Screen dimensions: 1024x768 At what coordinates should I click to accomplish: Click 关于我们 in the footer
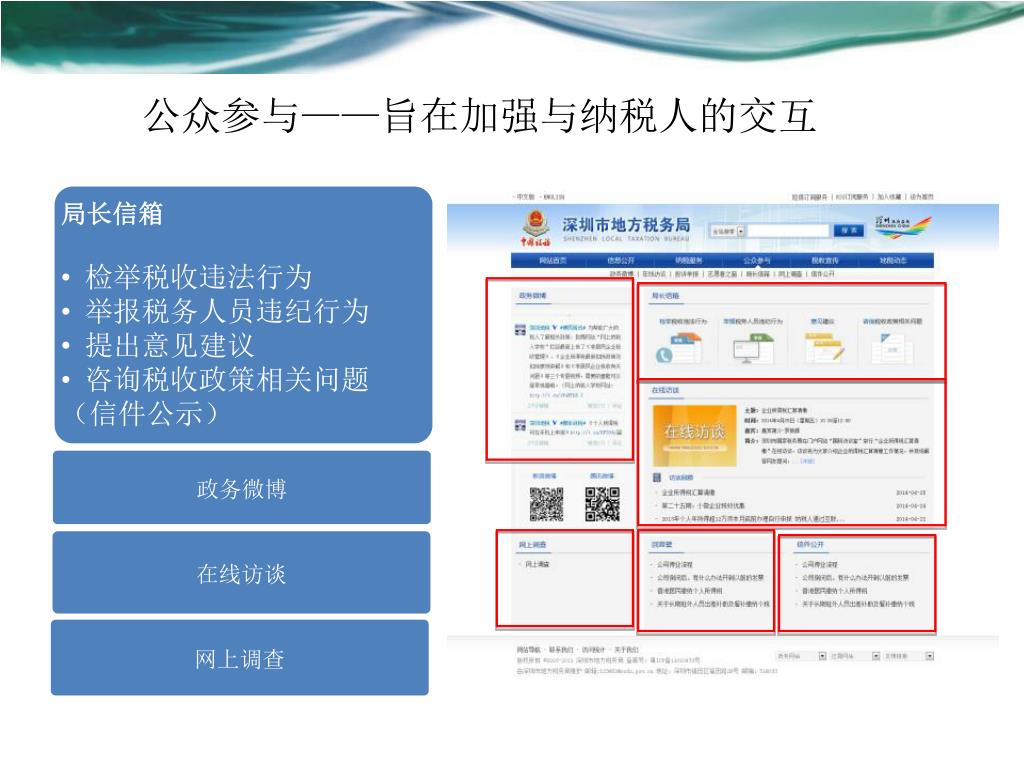point(626,650)
